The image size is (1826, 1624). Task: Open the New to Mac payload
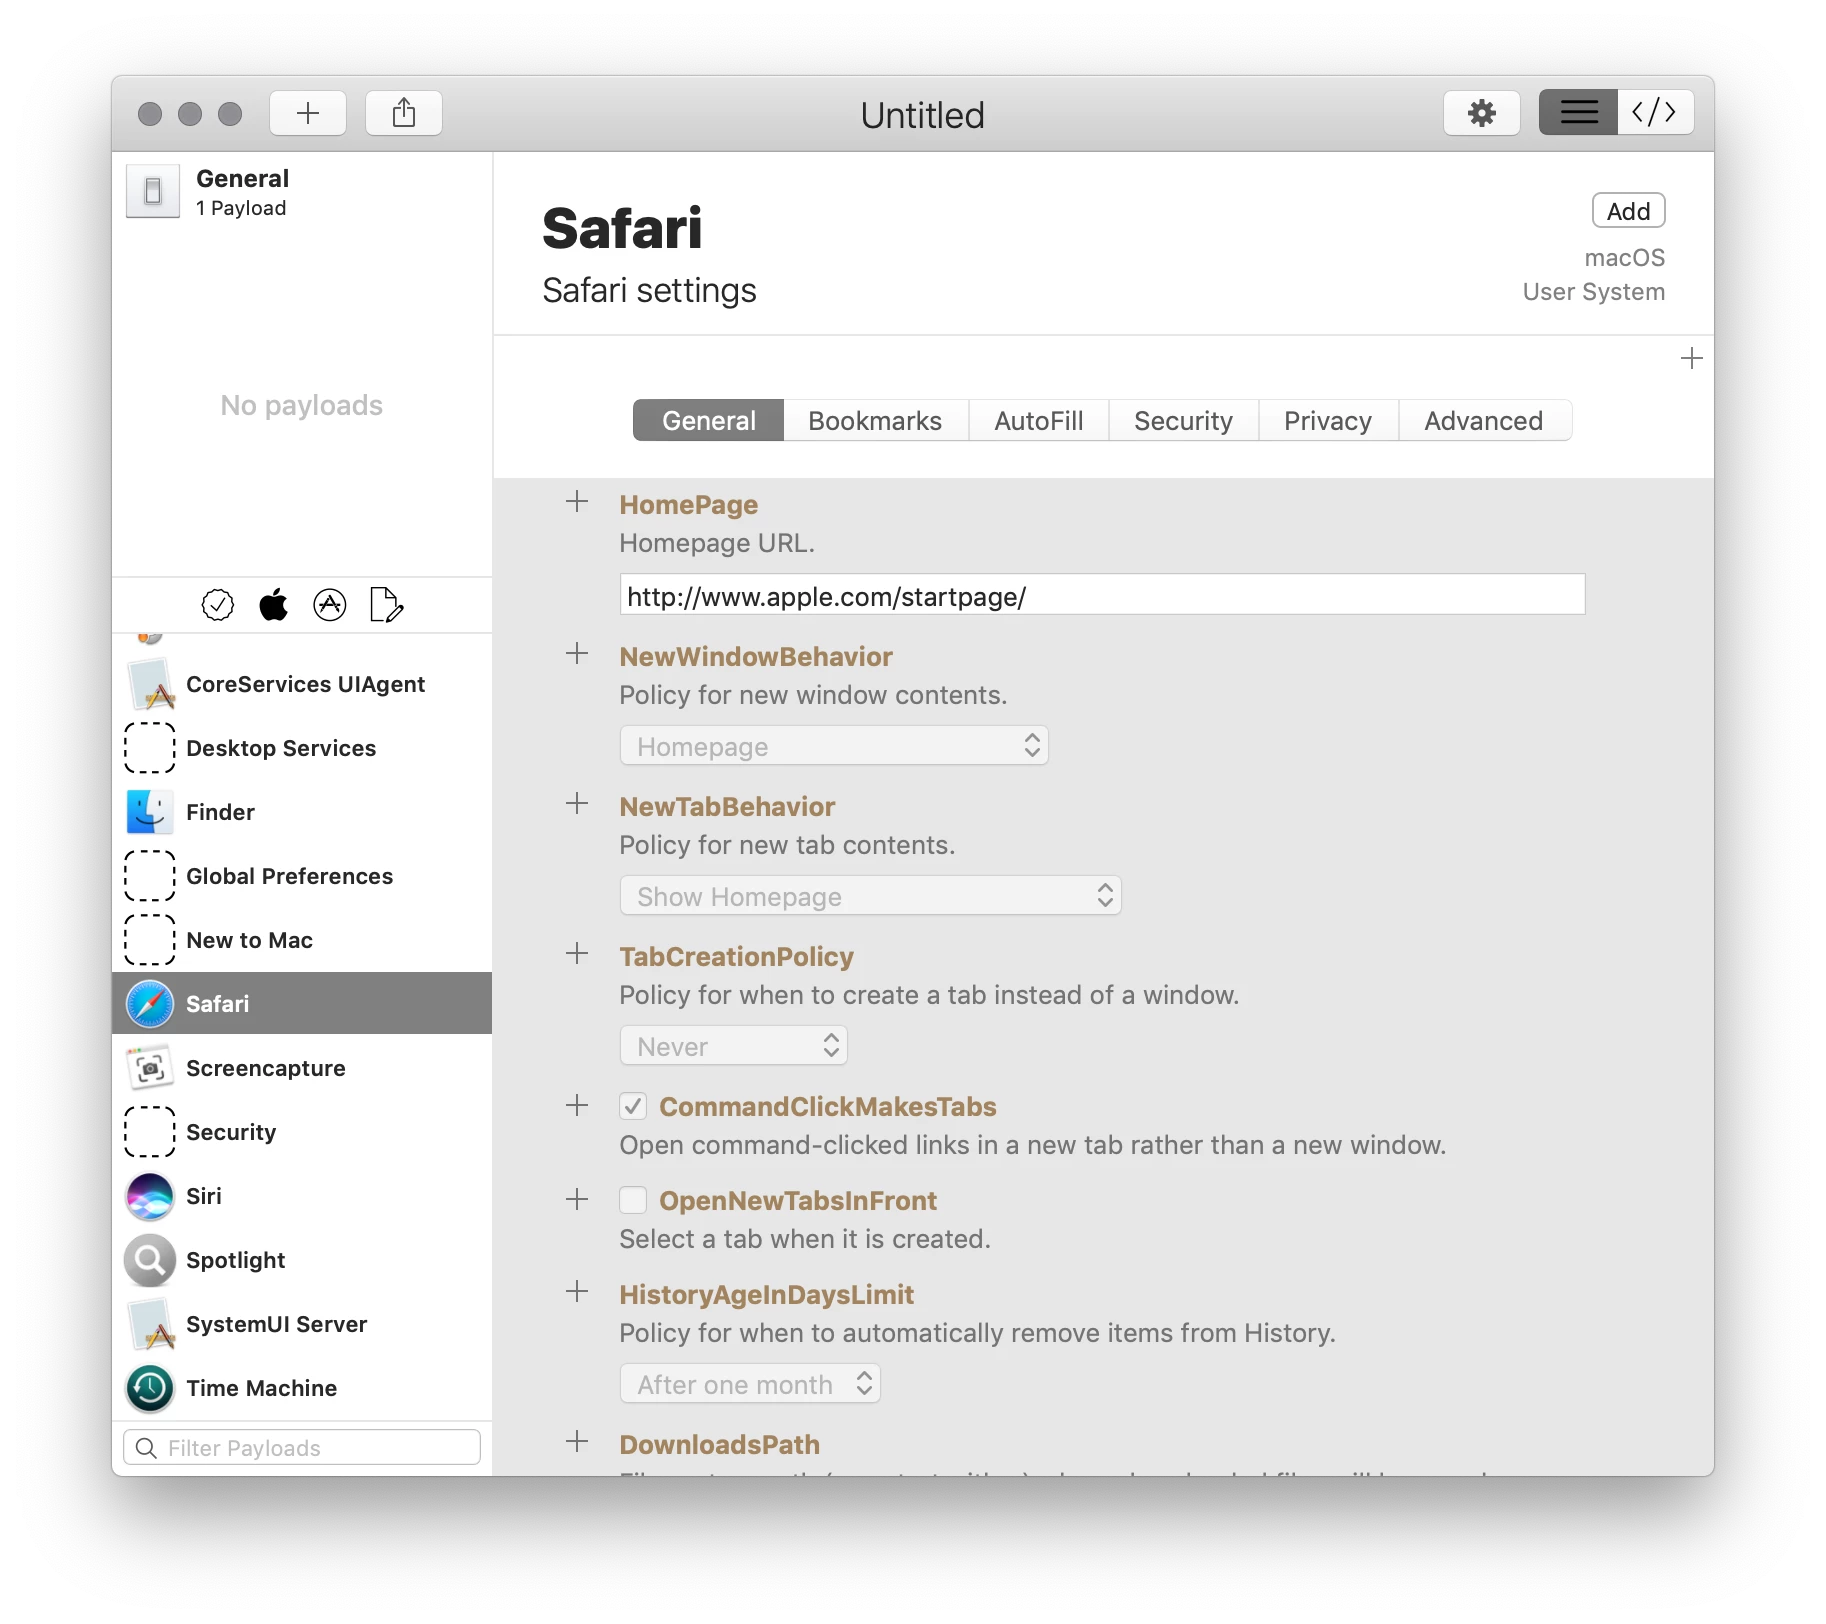(x=302, y=940)
